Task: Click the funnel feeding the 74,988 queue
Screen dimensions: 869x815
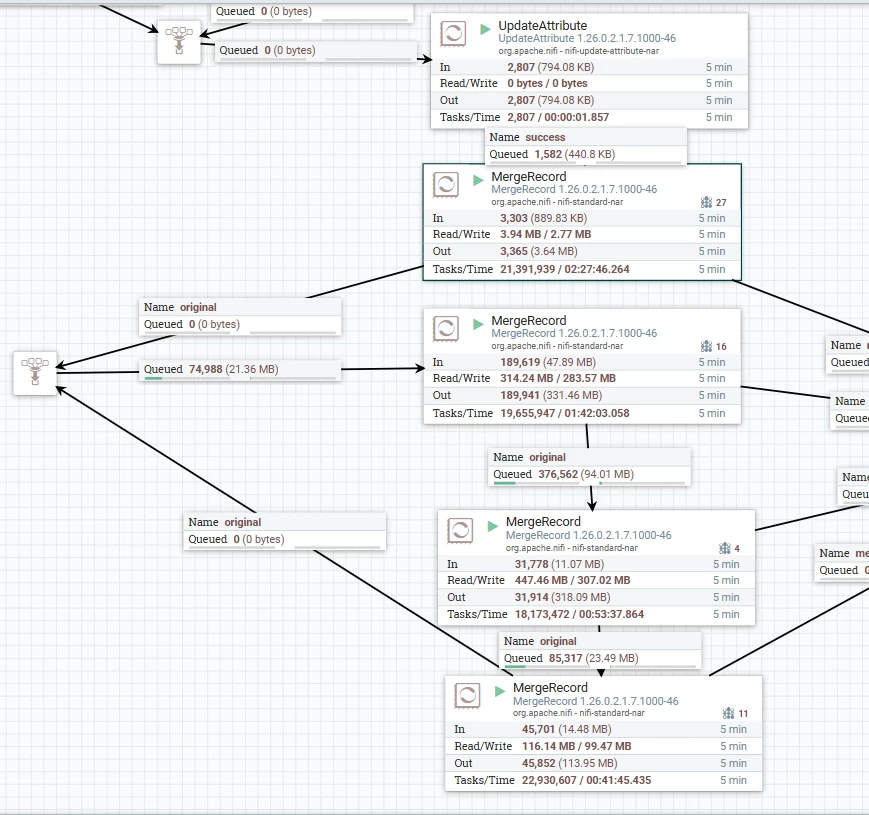Action: pos(35,373)
